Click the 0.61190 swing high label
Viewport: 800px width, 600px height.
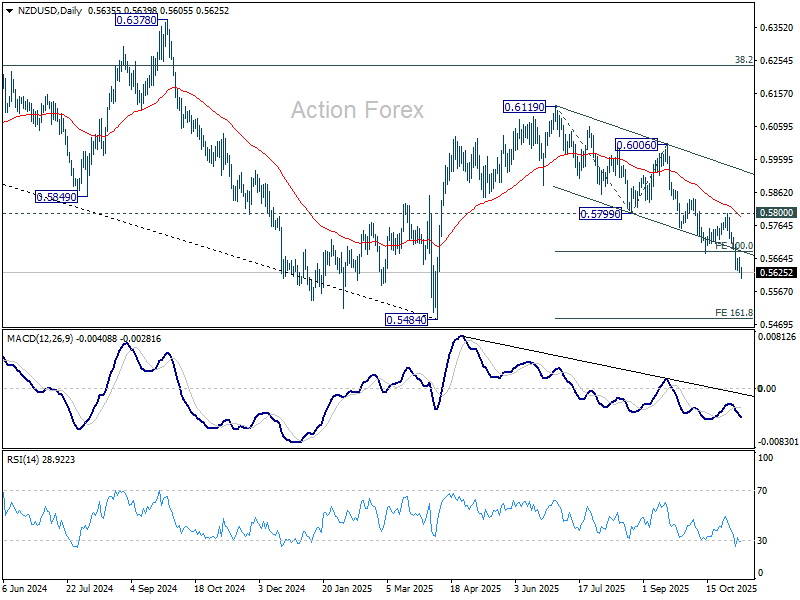point(524,107)
